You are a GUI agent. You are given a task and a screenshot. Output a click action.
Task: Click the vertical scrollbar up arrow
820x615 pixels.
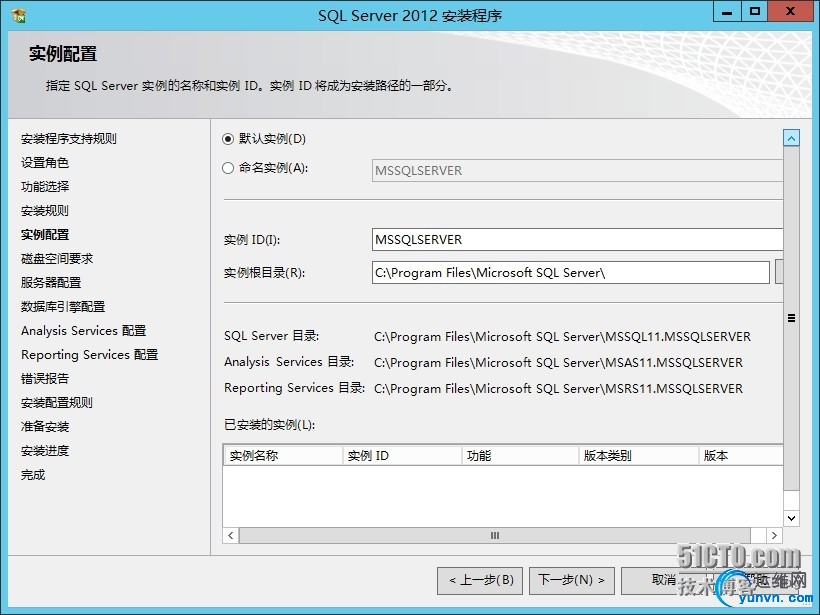[791, 139]
